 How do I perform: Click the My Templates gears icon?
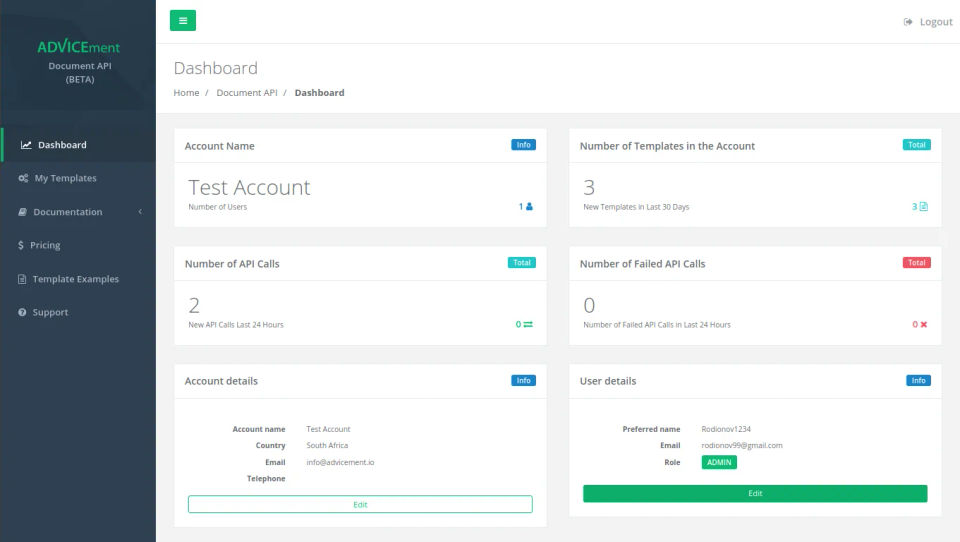[23, 178]
